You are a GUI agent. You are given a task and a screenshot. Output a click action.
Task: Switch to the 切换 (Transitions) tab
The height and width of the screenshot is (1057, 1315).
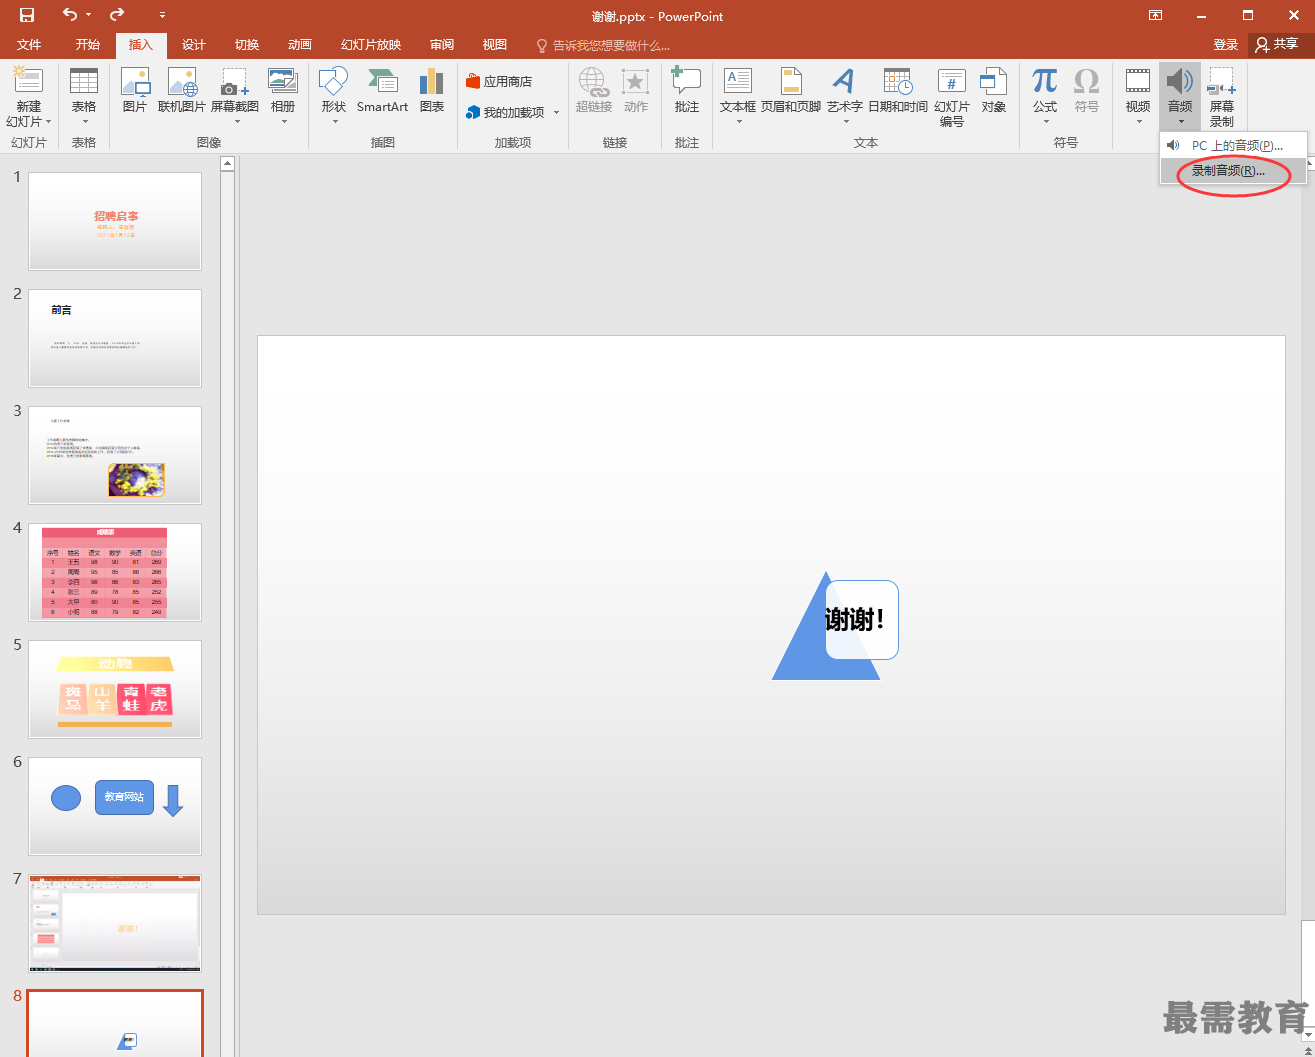247,45
